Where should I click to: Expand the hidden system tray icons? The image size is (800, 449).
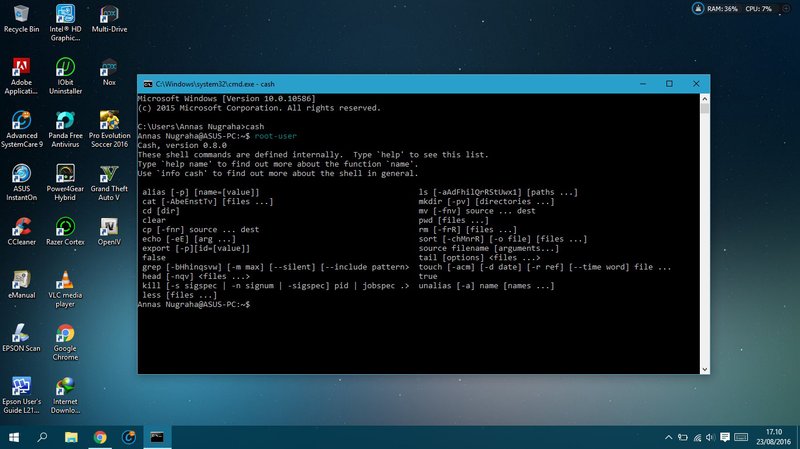tap(667, 437)
